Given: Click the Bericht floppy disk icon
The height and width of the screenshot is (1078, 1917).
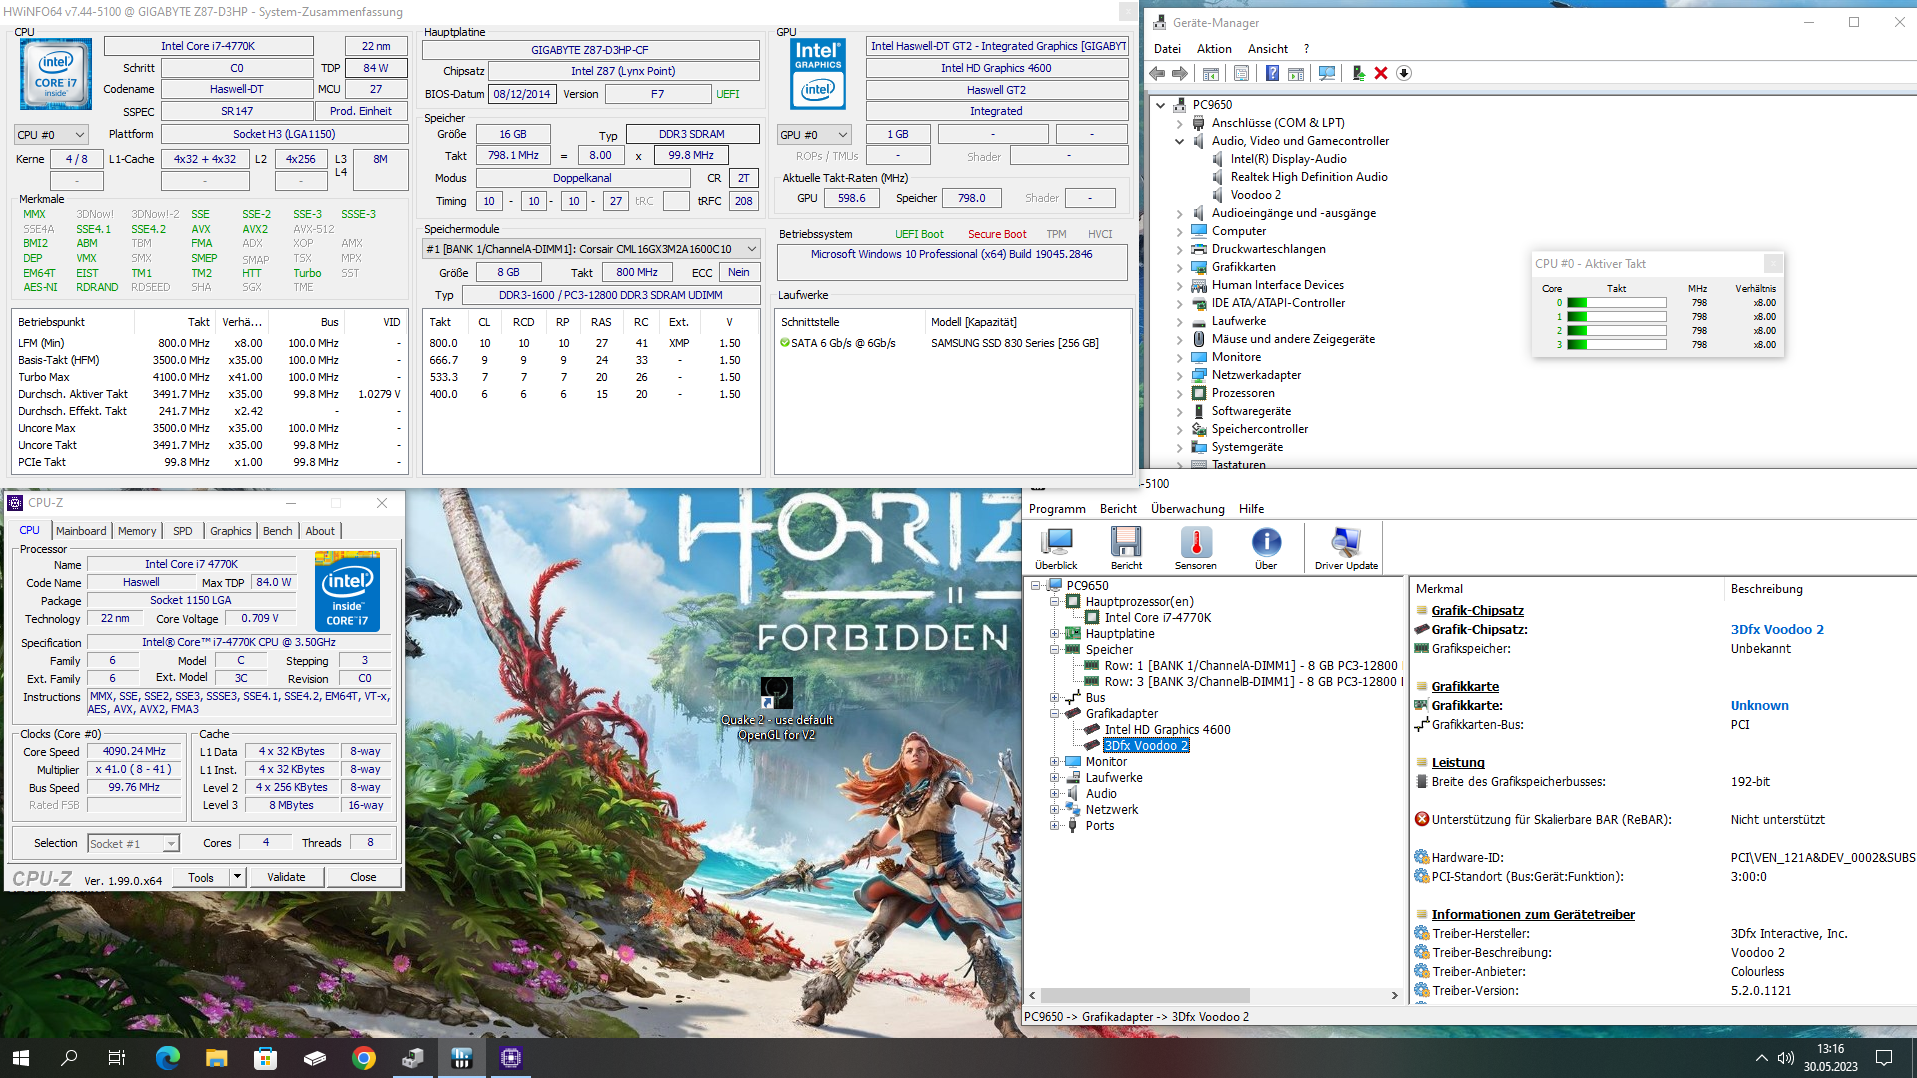Looking at the screenshot, I should coord(1126,548).
